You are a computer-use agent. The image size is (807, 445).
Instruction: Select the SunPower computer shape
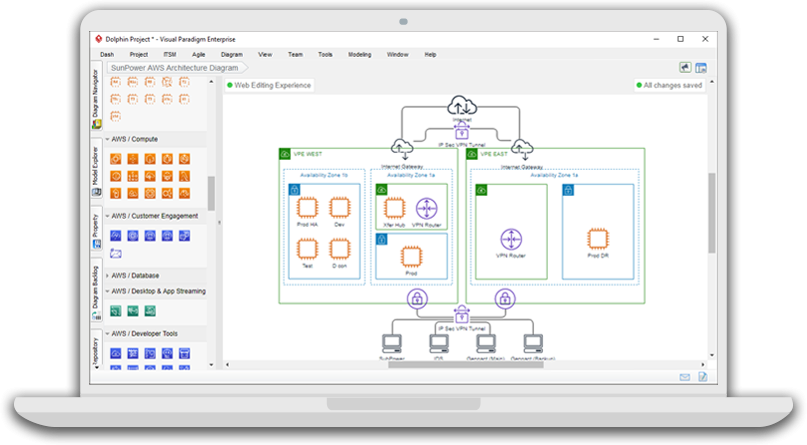[x=392, y=343]
